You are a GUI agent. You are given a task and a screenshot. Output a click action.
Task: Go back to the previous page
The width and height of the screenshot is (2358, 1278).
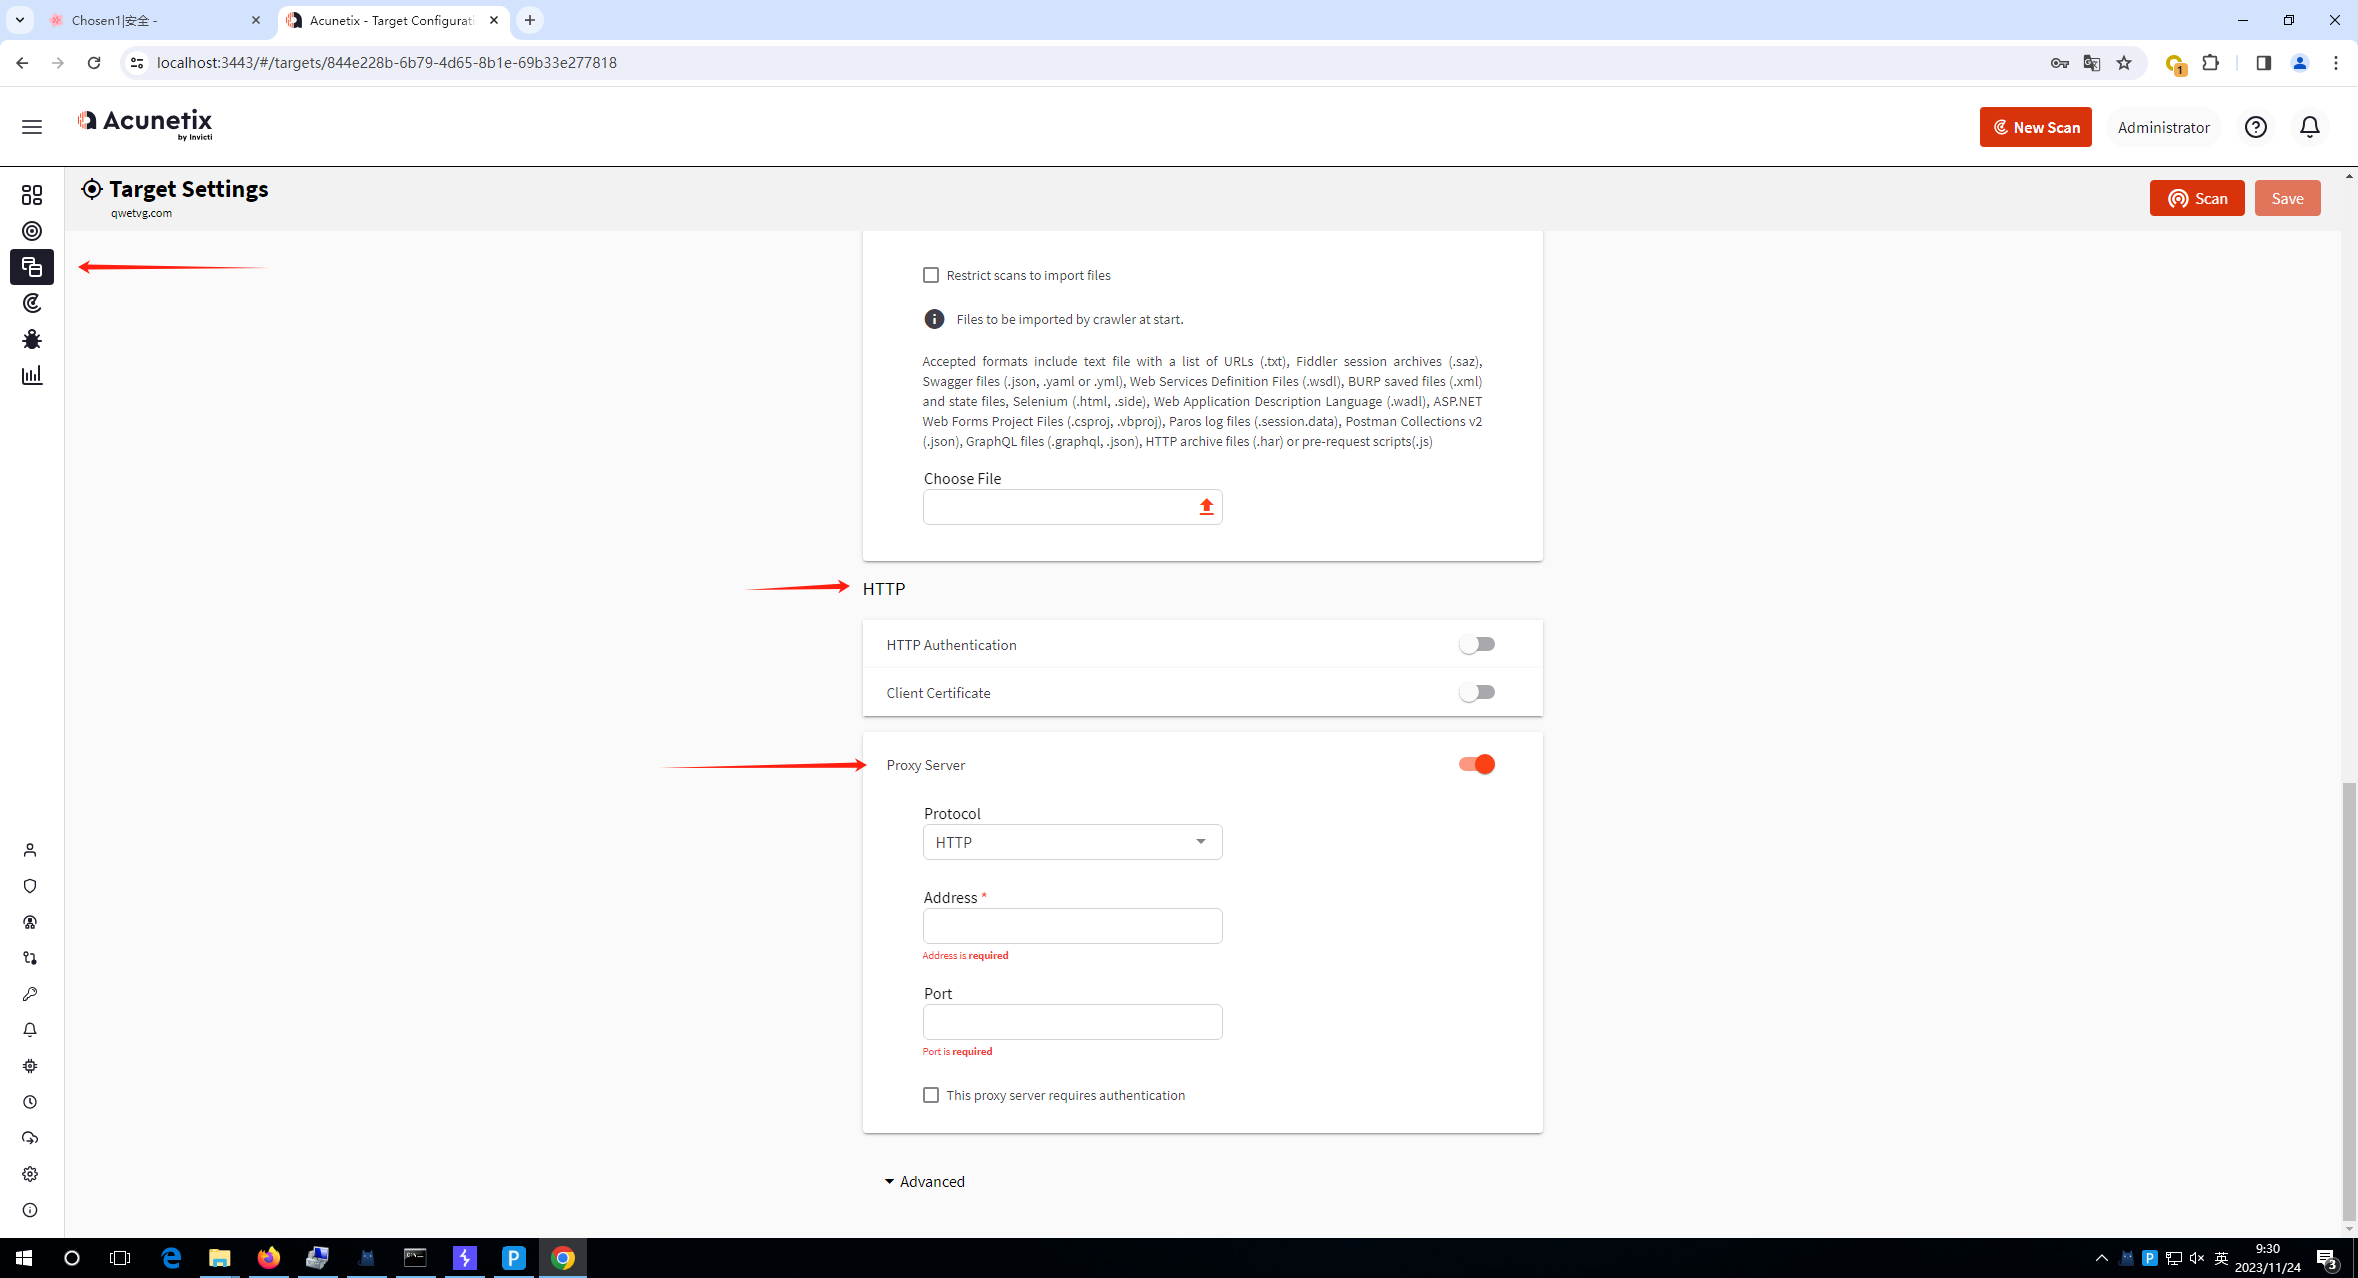22,63
